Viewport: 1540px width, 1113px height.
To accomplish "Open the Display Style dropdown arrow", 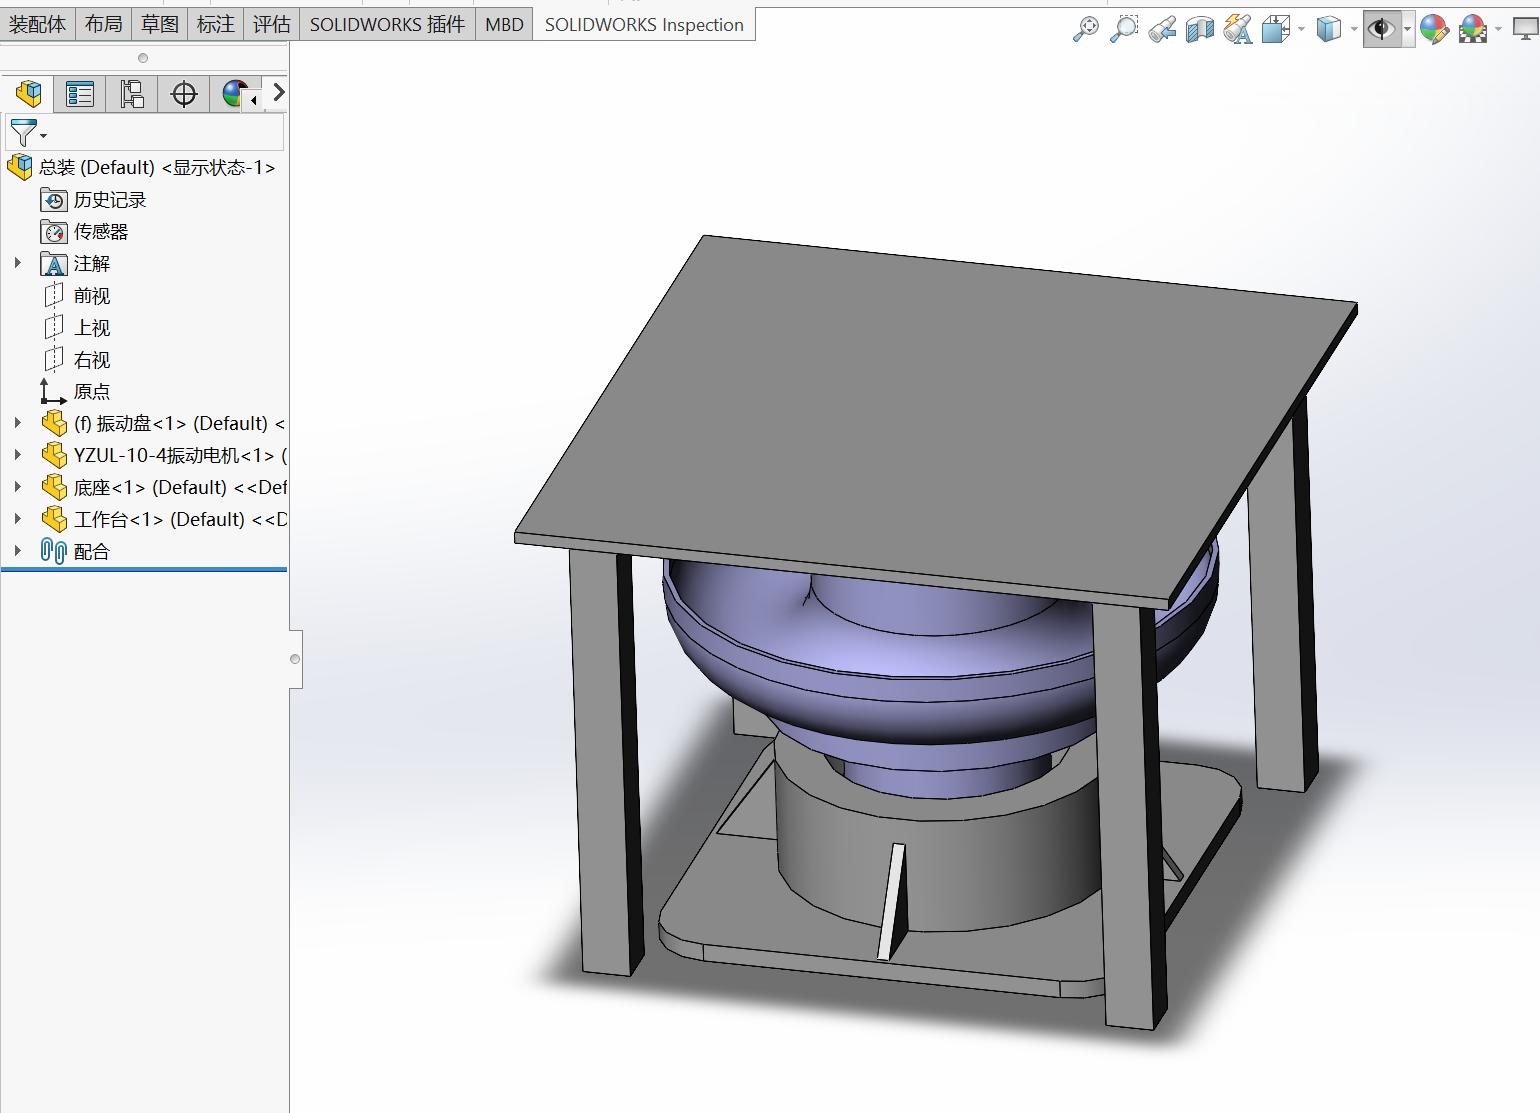I will click(1354, 30).
